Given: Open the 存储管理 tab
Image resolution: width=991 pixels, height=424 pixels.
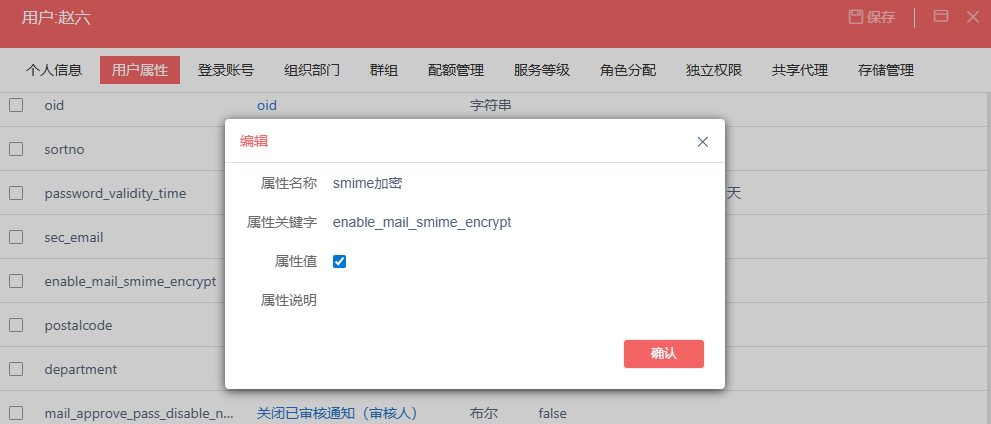Looking at the screenshot, I should (886, 70).
